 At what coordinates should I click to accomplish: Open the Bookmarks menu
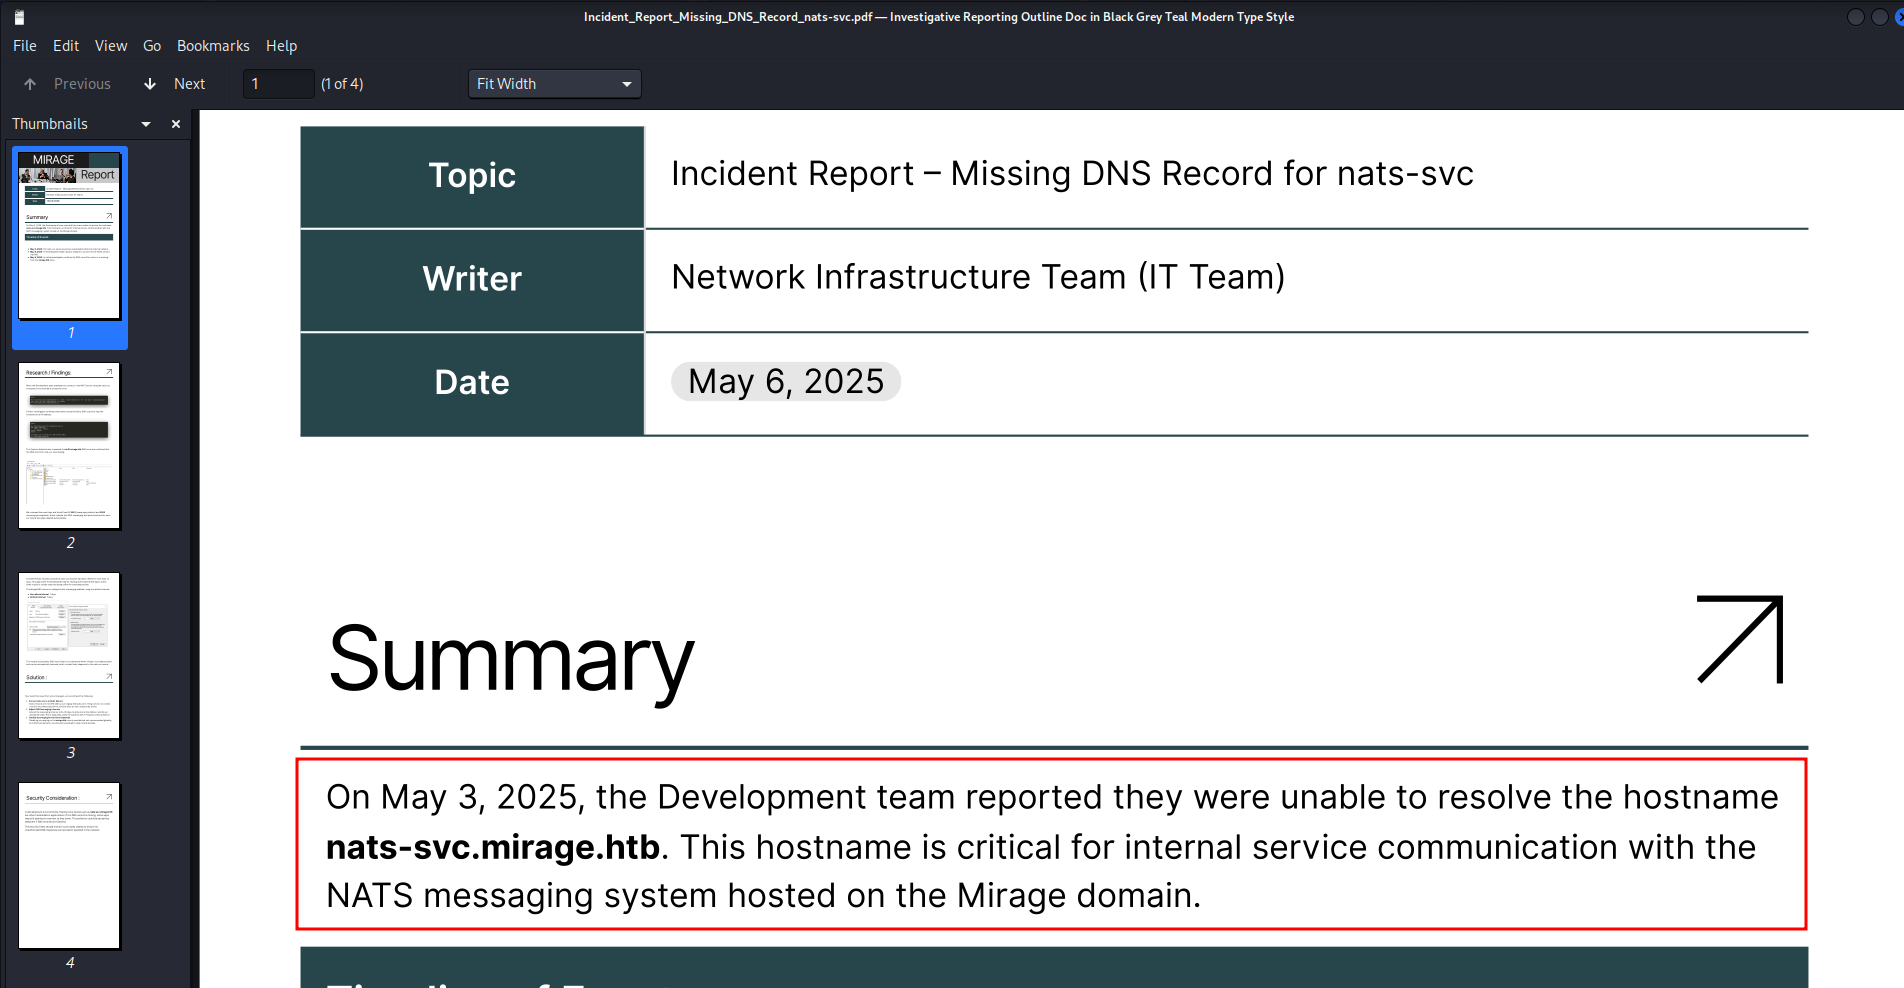pos(213,46)
